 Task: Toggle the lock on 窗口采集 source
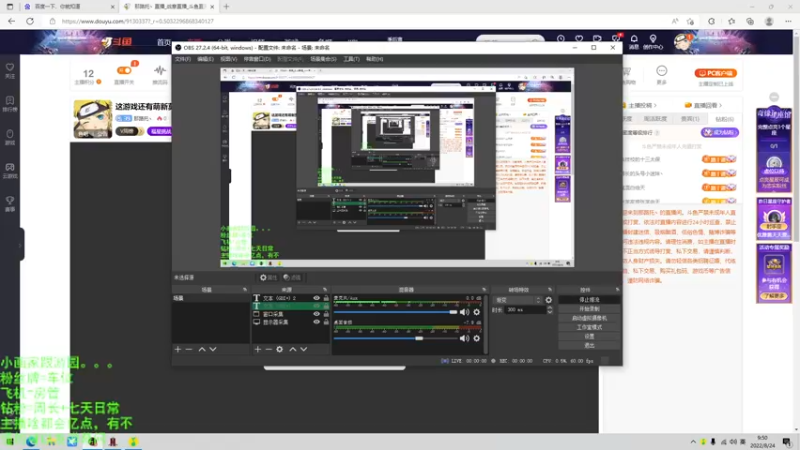(326, 314)
